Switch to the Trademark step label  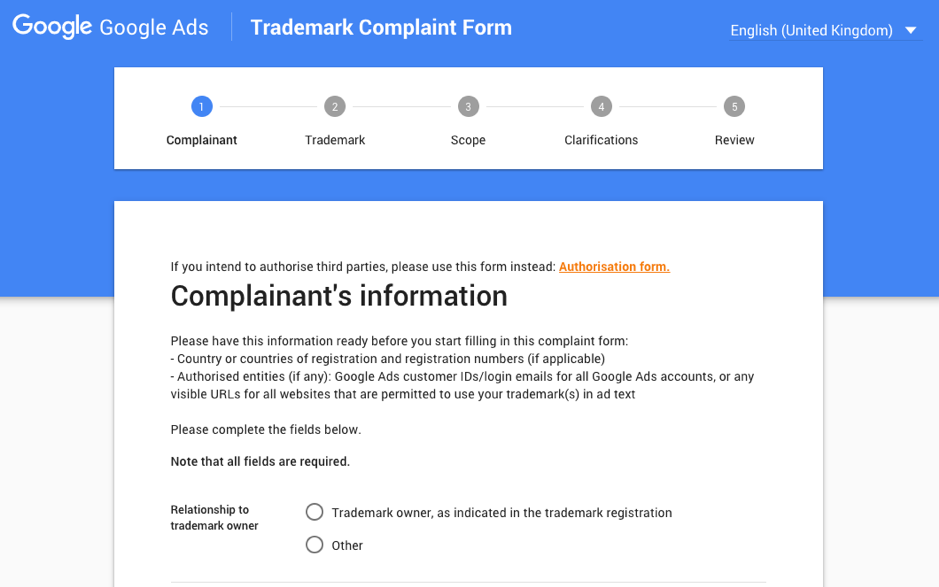point(335,140)
